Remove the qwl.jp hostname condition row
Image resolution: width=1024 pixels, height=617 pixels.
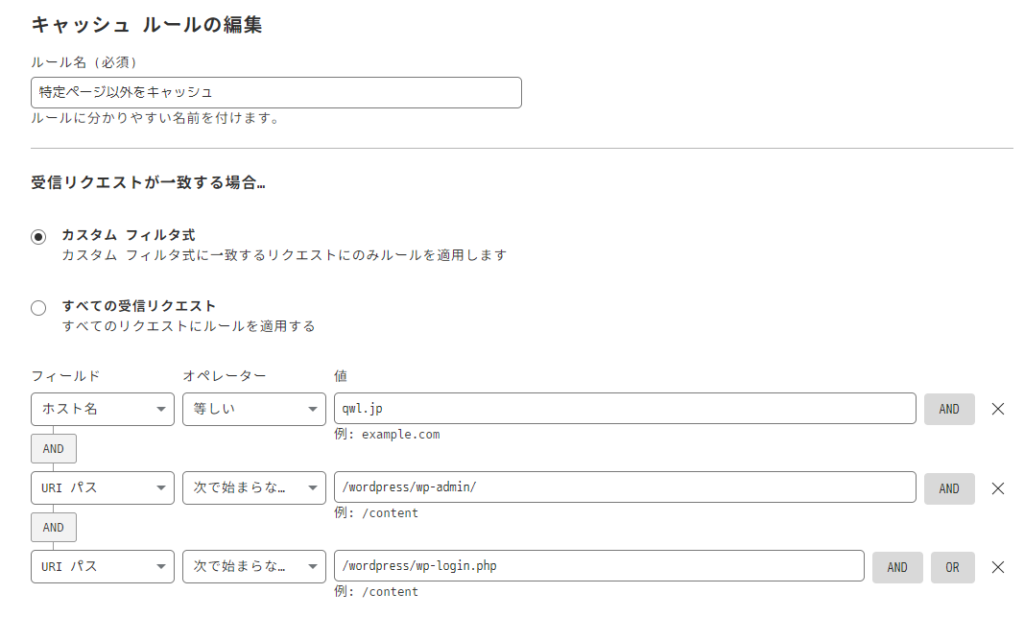point(997,409)
